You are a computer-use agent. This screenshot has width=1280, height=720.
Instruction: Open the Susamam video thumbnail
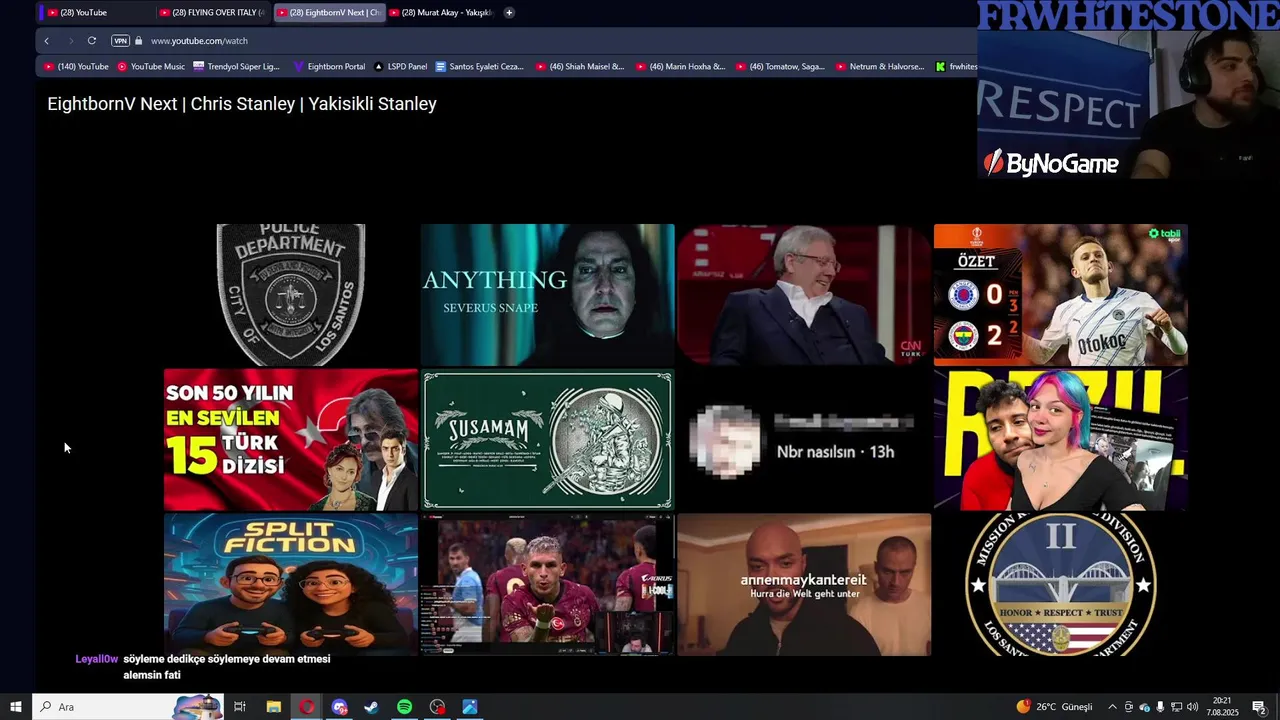click(547, 440)
